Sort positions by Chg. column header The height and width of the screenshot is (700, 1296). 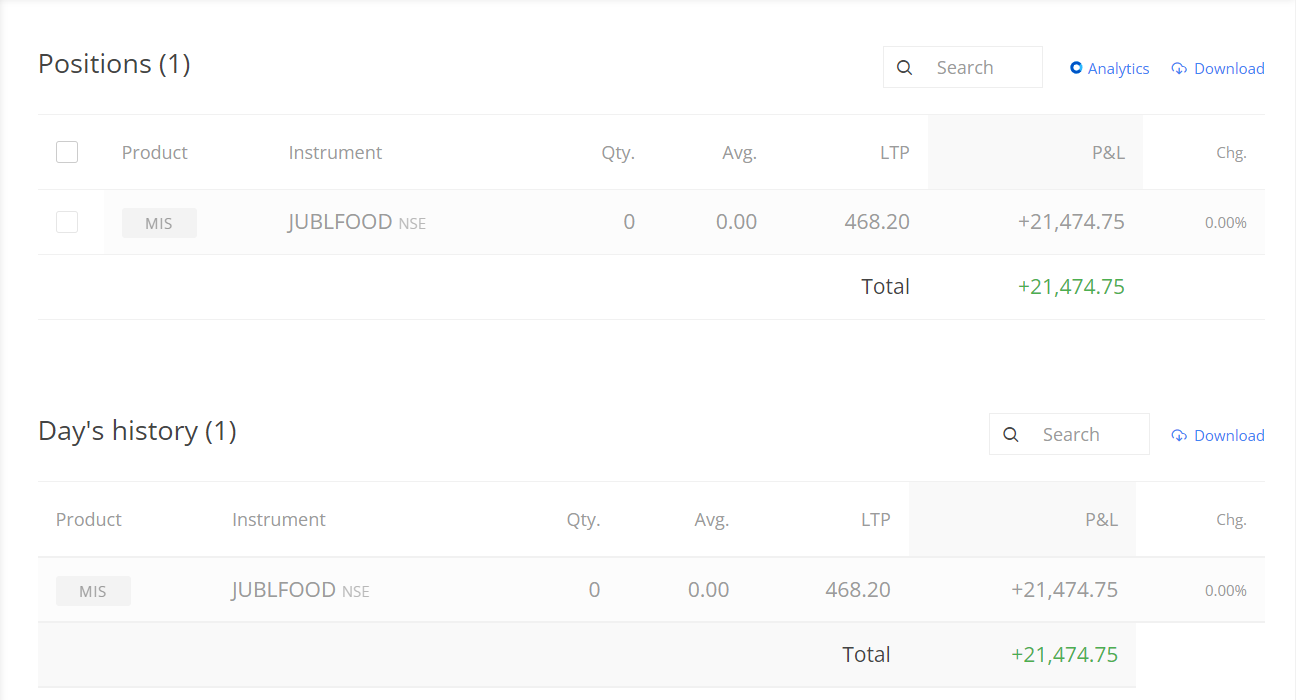(1231, 153)
